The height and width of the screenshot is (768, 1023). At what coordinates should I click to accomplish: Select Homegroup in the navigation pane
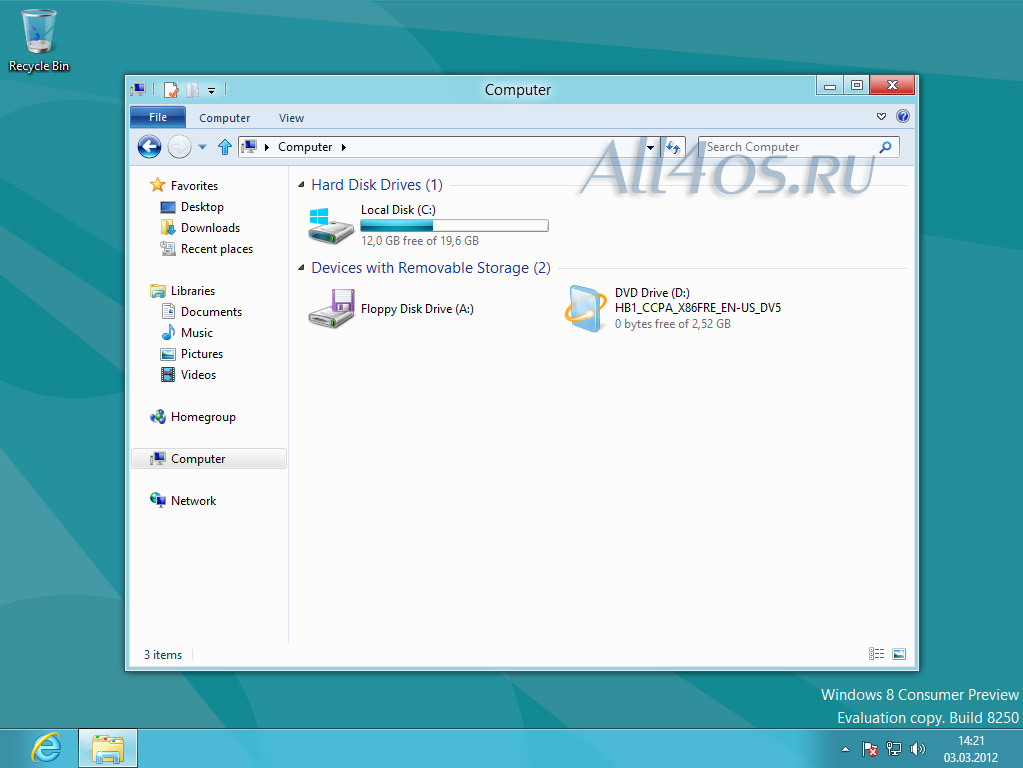click(202, 417)
